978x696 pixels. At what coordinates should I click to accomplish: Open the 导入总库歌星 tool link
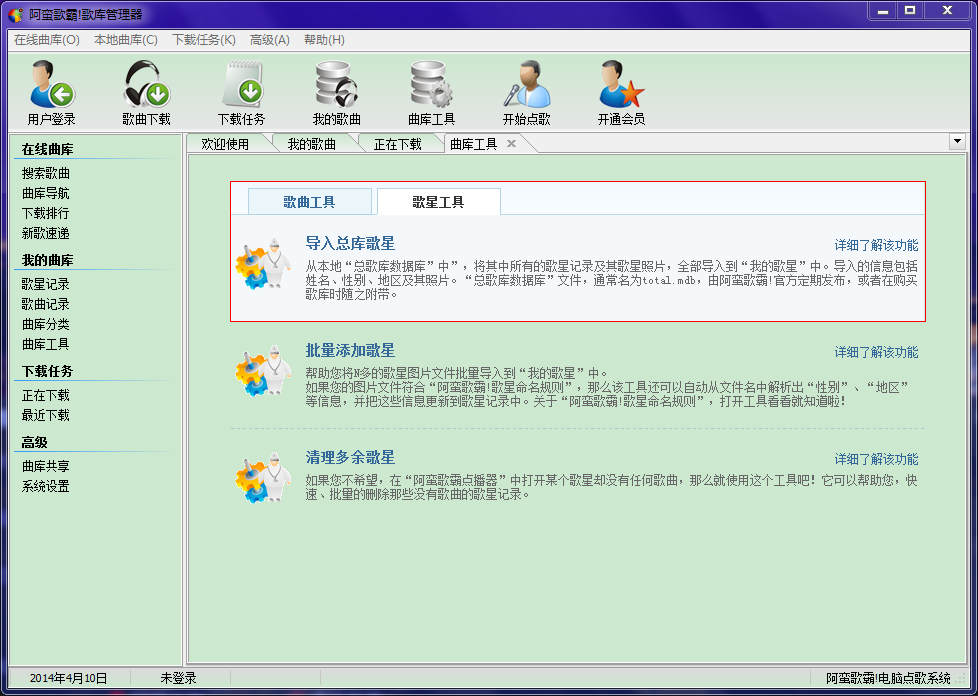[350, 243]
